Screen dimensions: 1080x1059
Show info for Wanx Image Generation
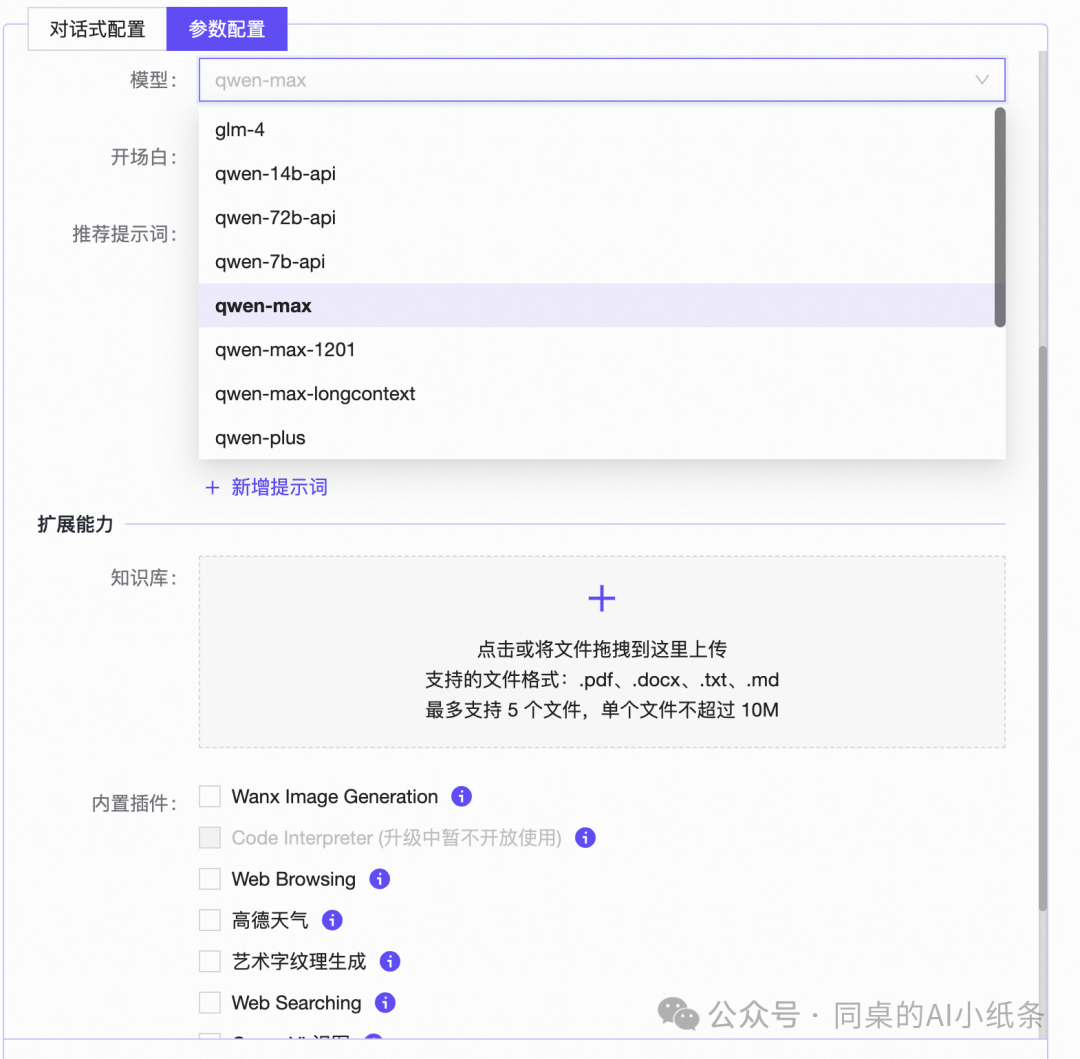click(461, 796)
